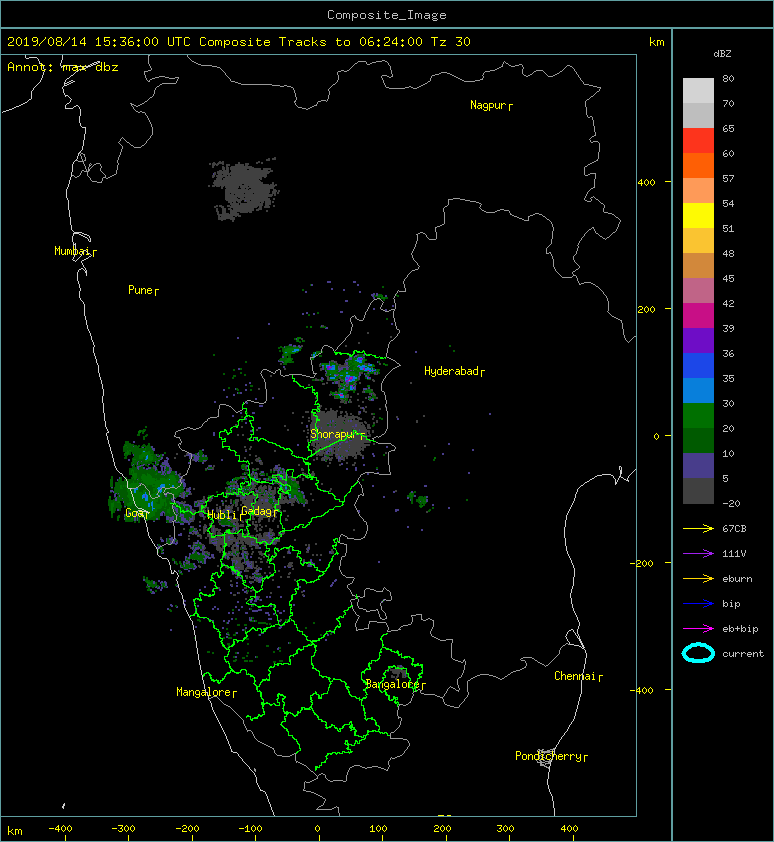The height and width of the screenshot is (842, 774).
Task: Click the Composite_Image title text
Action: coord(387,15)
